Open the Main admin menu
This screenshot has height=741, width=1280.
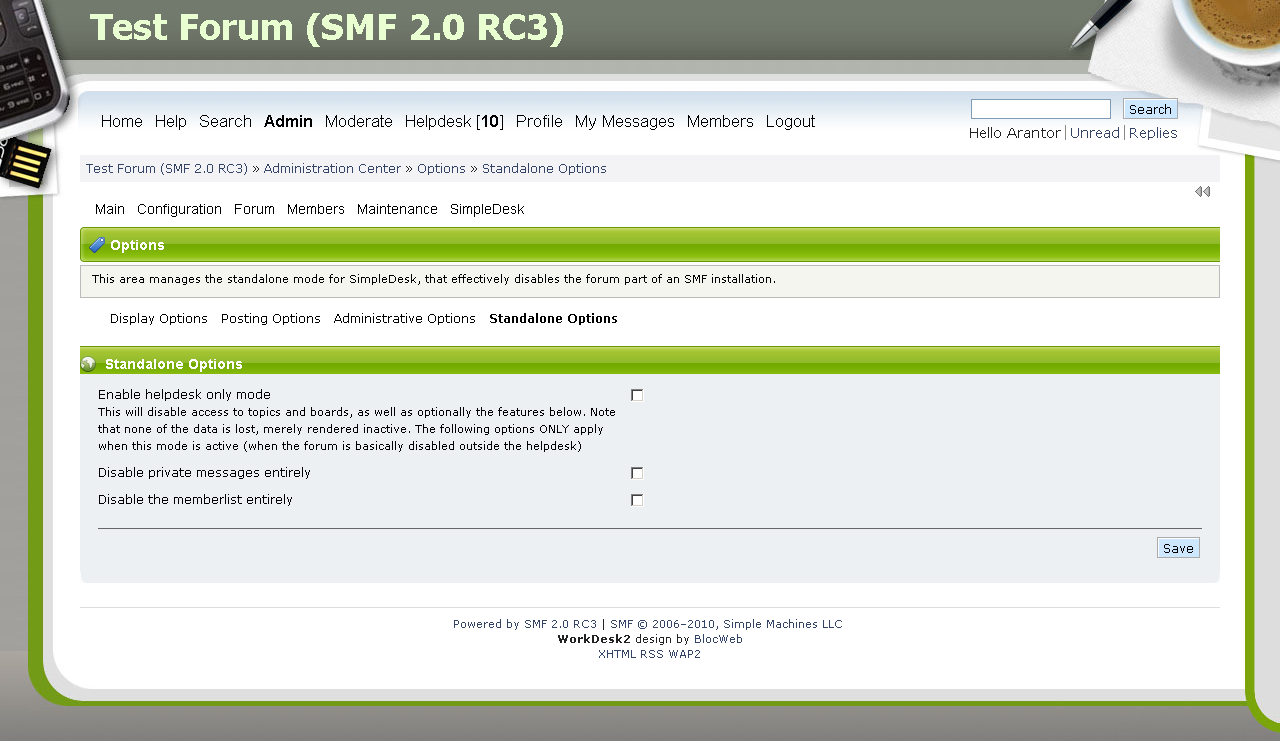110,209
